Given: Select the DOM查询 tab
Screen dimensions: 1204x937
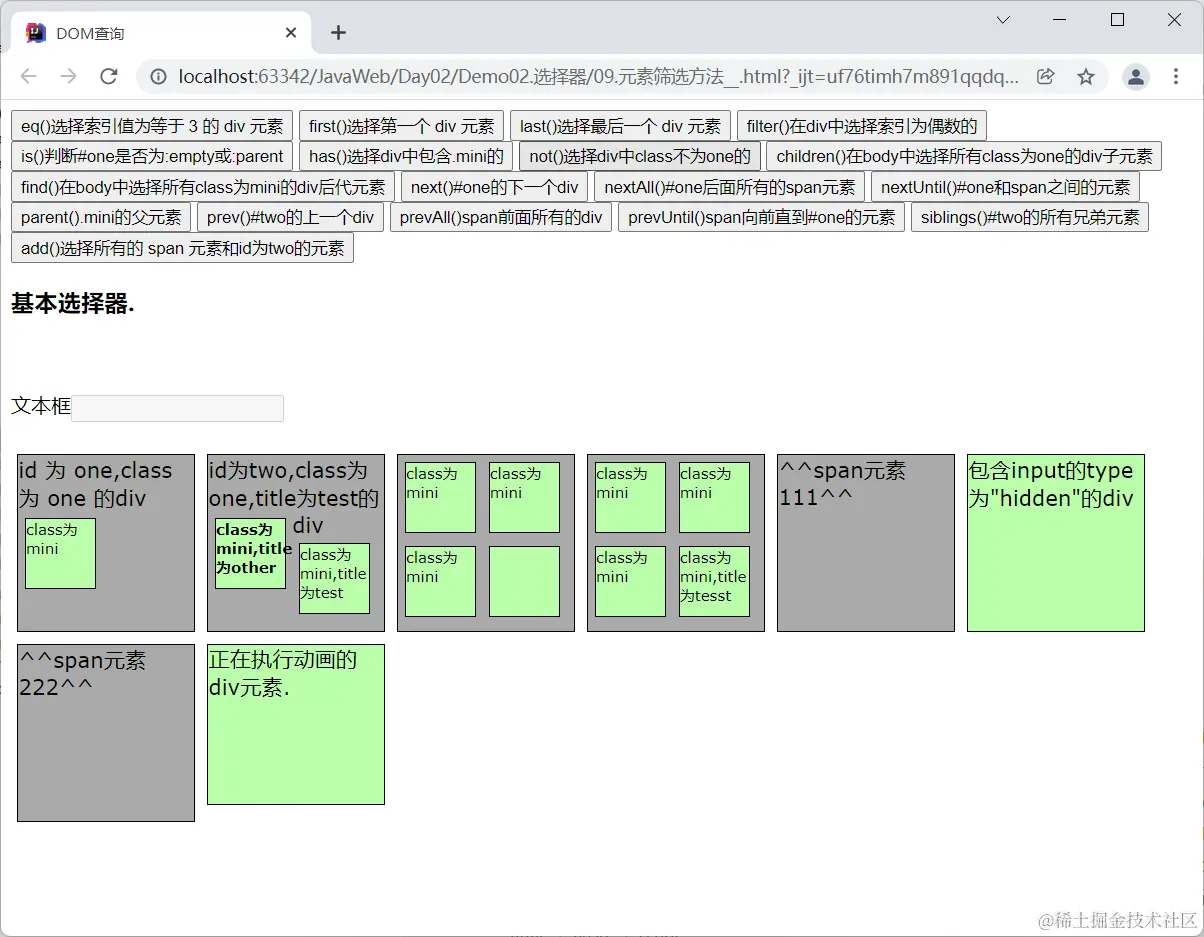Looking at the screenshot, I should pyautogui.click(x=160, y=33).
